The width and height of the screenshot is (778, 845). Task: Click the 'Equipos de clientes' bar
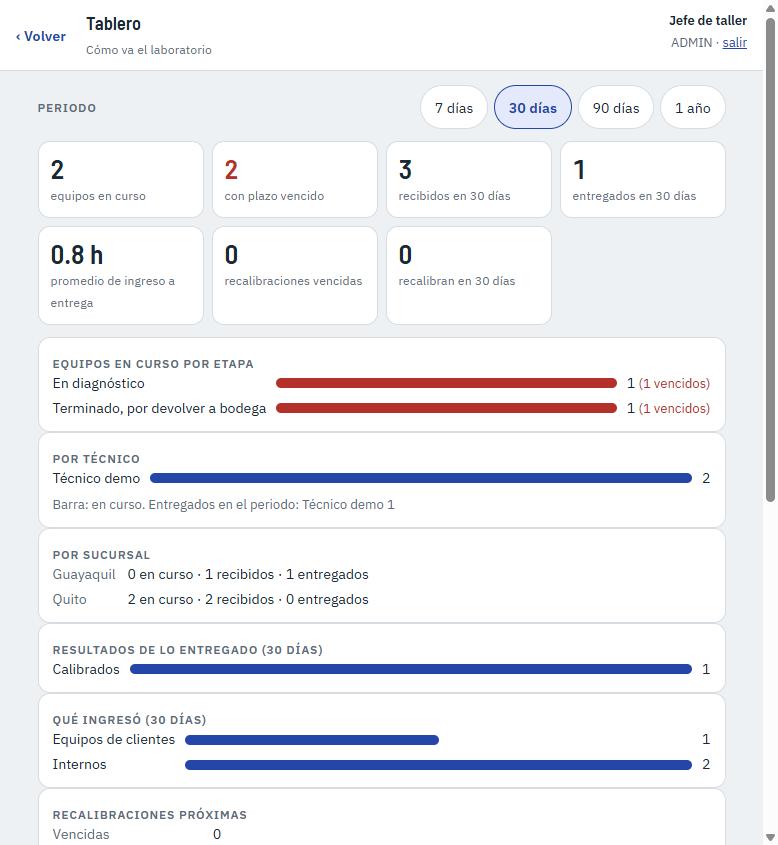click(312, 739)
